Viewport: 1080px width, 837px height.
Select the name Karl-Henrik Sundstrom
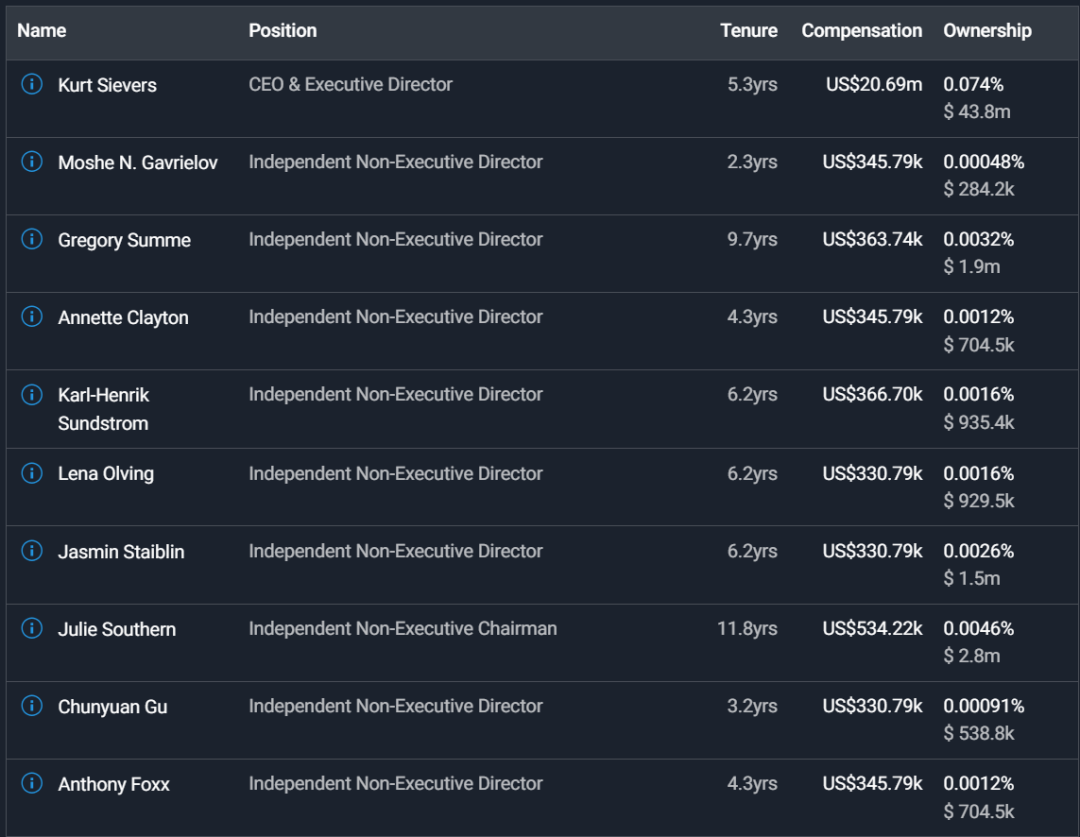(x=103, y=409)
